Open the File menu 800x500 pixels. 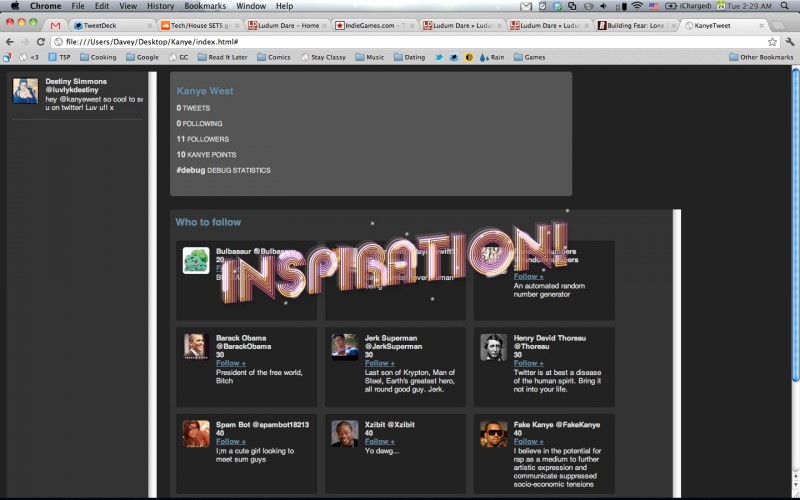click(x=78, y=6)
